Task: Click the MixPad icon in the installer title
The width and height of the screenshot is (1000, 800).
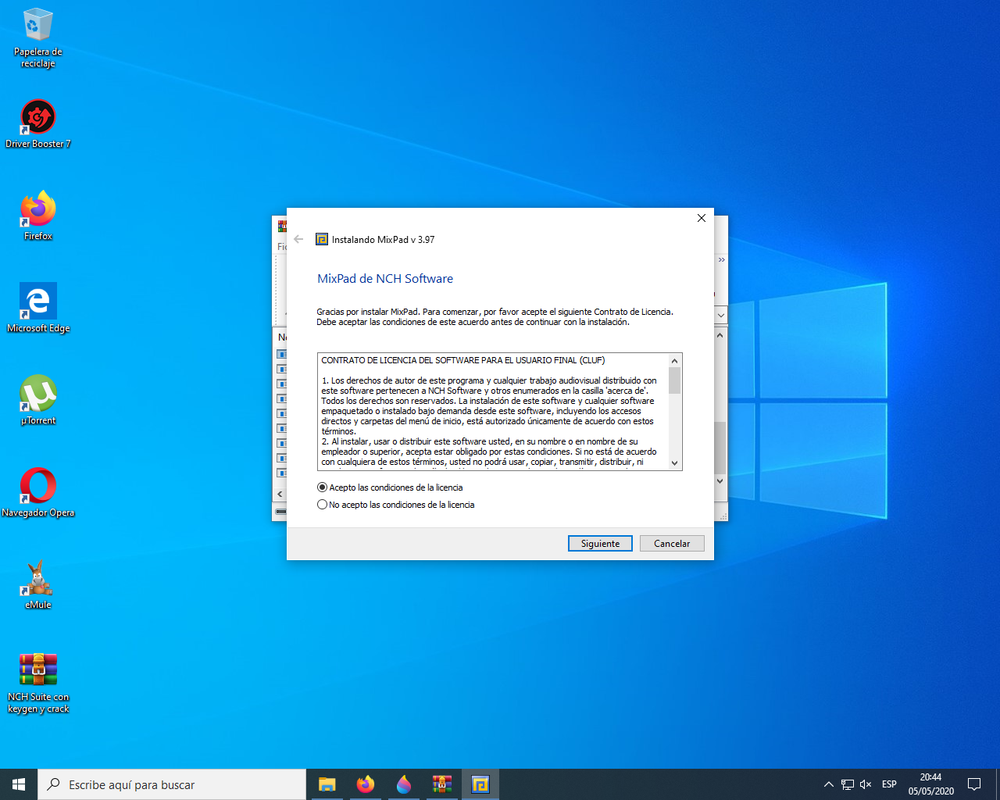Action: click(x=322, y=240)
